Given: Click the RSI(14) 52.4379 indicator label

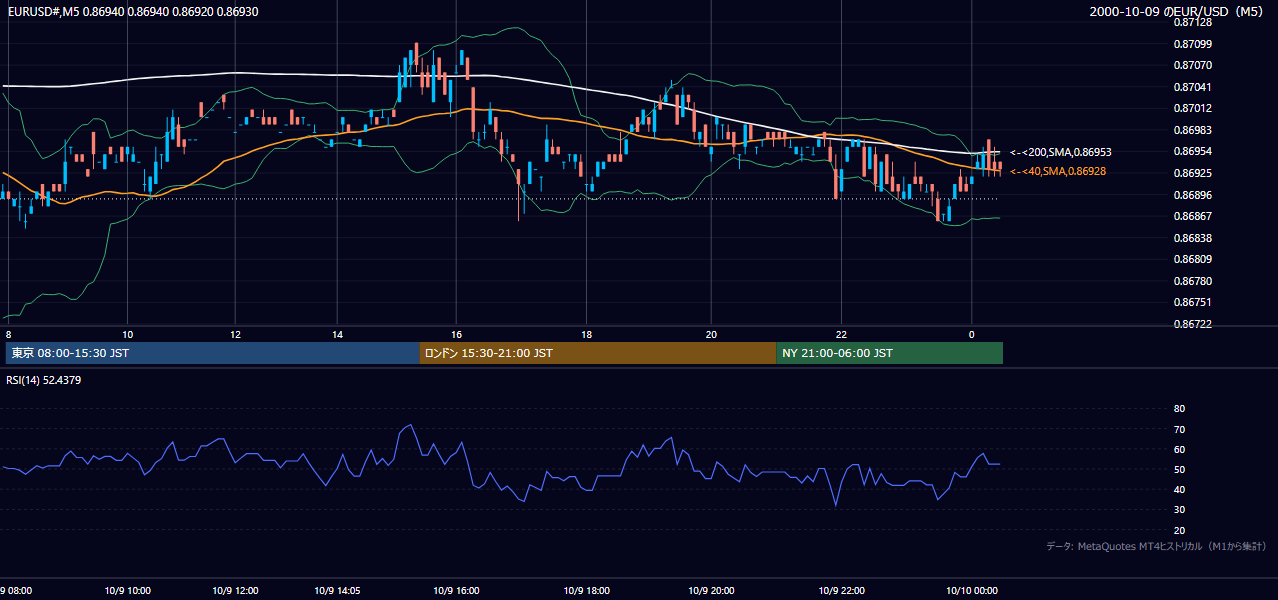Looking at the screenshot, I should click(x=44, y=380).
